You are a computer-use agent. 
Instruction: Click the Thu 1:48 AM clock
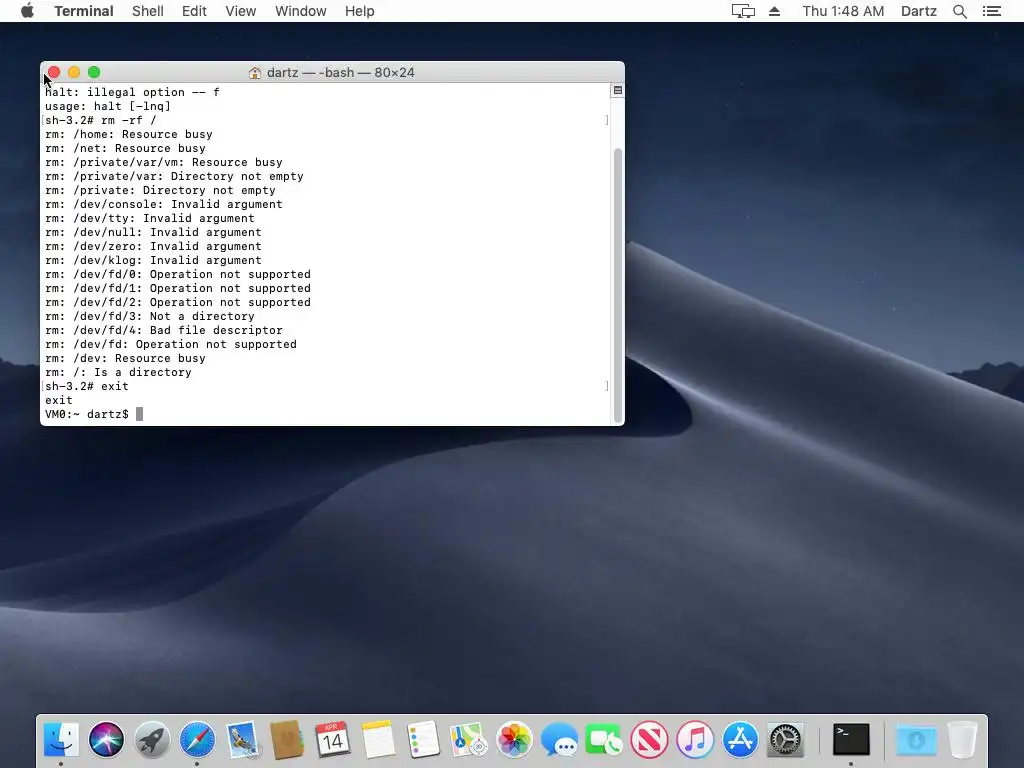843,11
